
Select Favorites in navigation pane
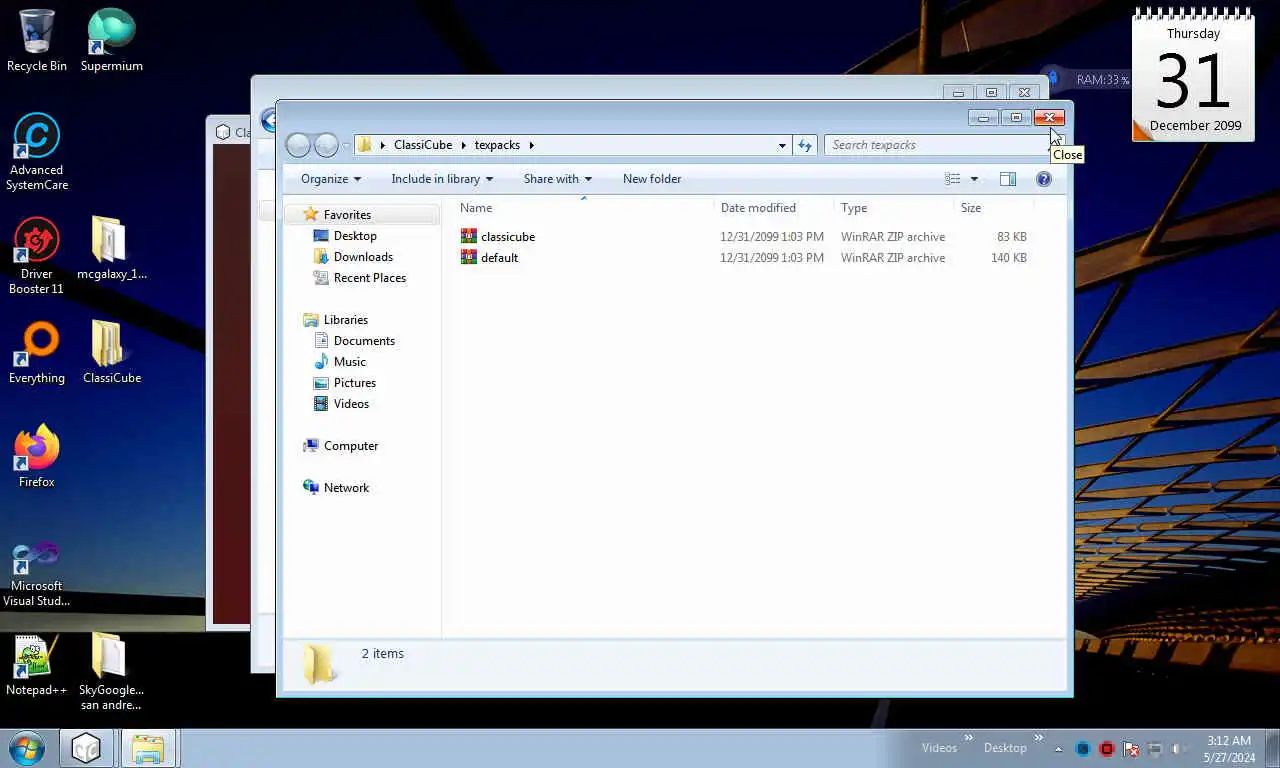[x=347, y=215]
